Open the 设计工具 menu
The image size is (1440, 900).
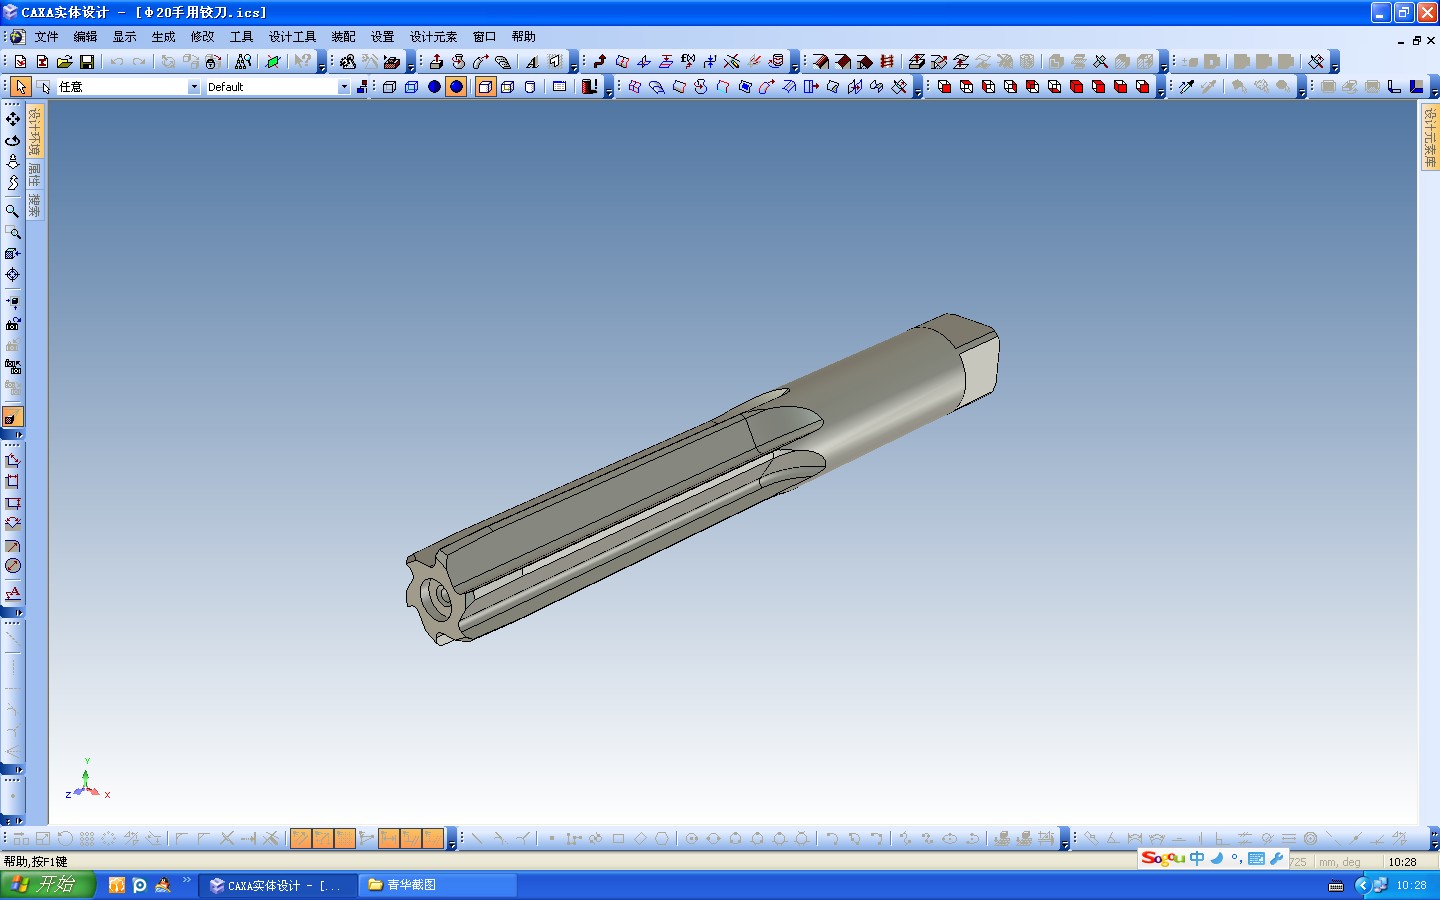tap(292, 37)
